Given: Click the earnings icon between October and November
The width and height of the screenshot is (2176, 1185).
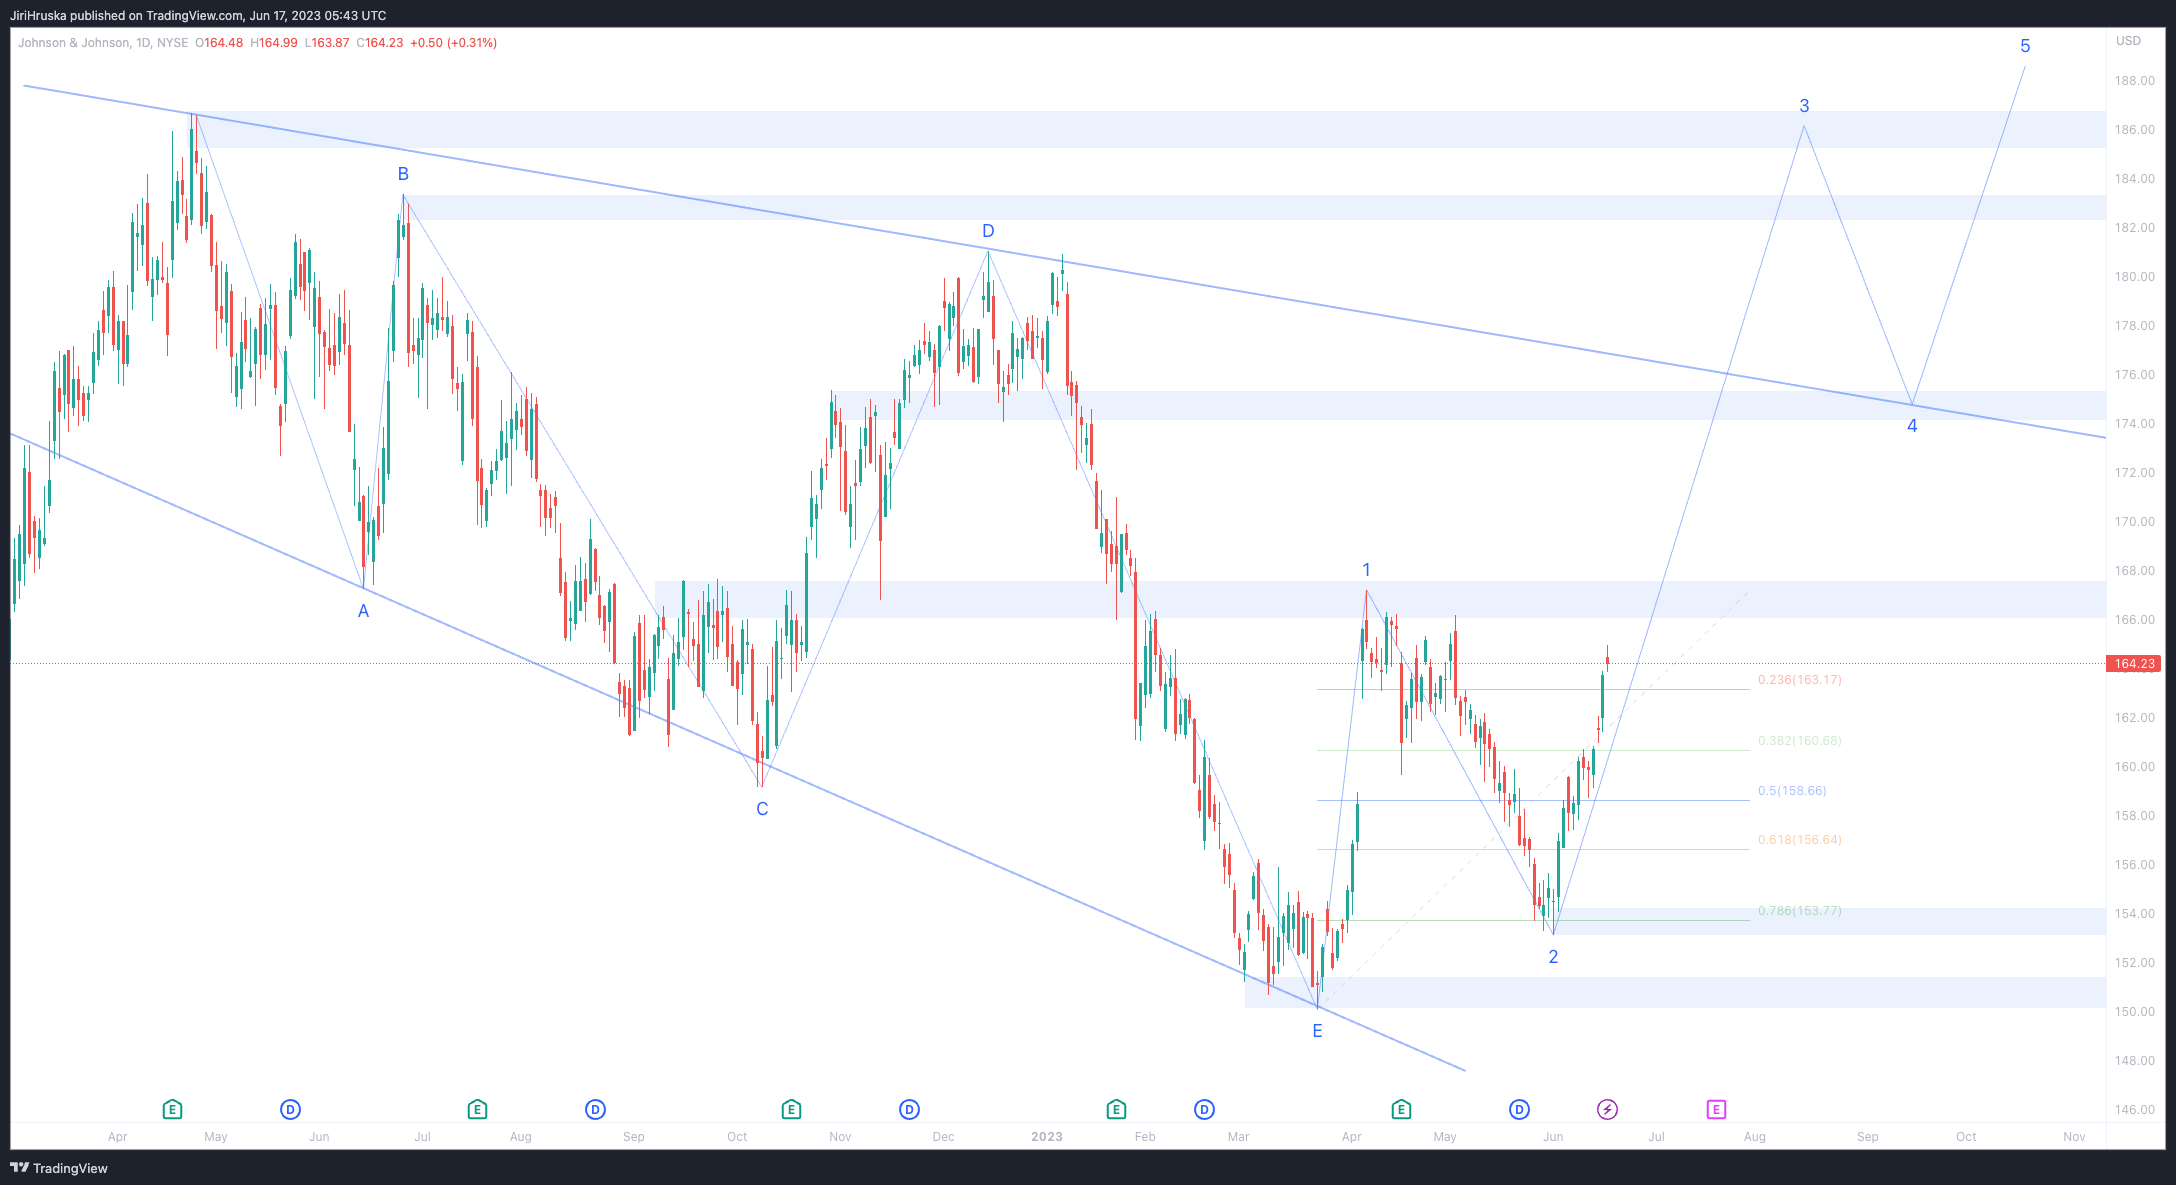Looking at the screenshot, I should [x=791, y=1109].
